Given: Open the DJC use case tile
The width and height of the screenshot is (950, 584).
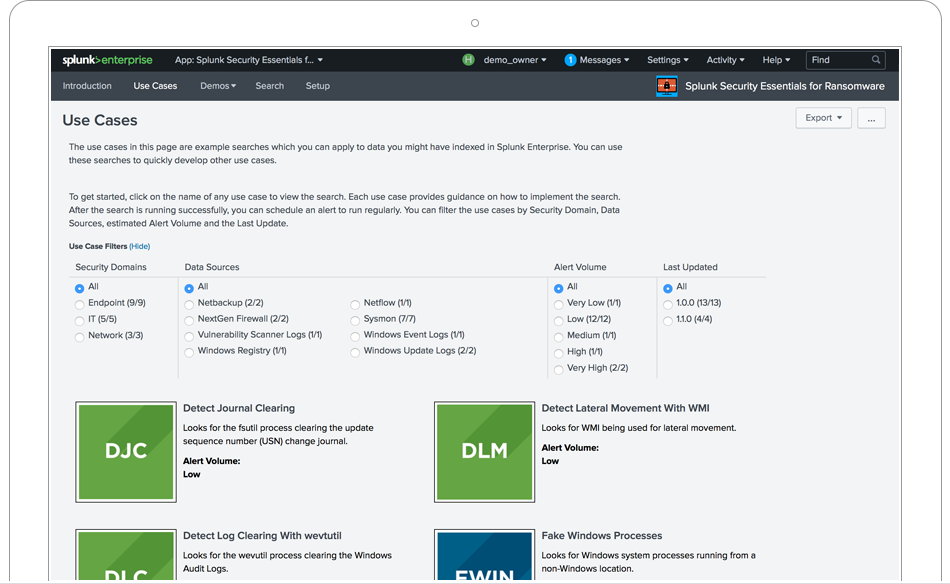Looking at the screenshot, I should tap(126, 452).
